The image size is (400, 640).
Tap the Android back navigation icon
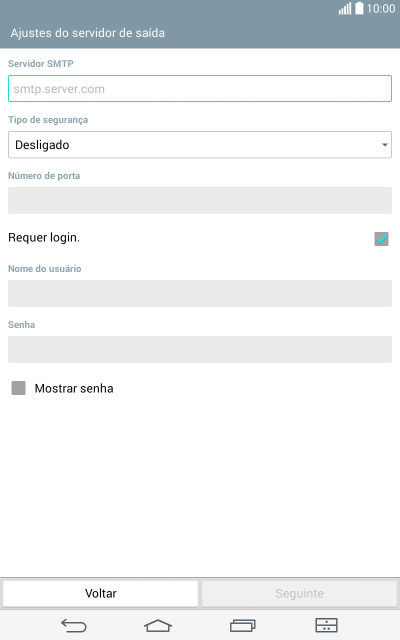pyautogui.click(x=74, y=625)
